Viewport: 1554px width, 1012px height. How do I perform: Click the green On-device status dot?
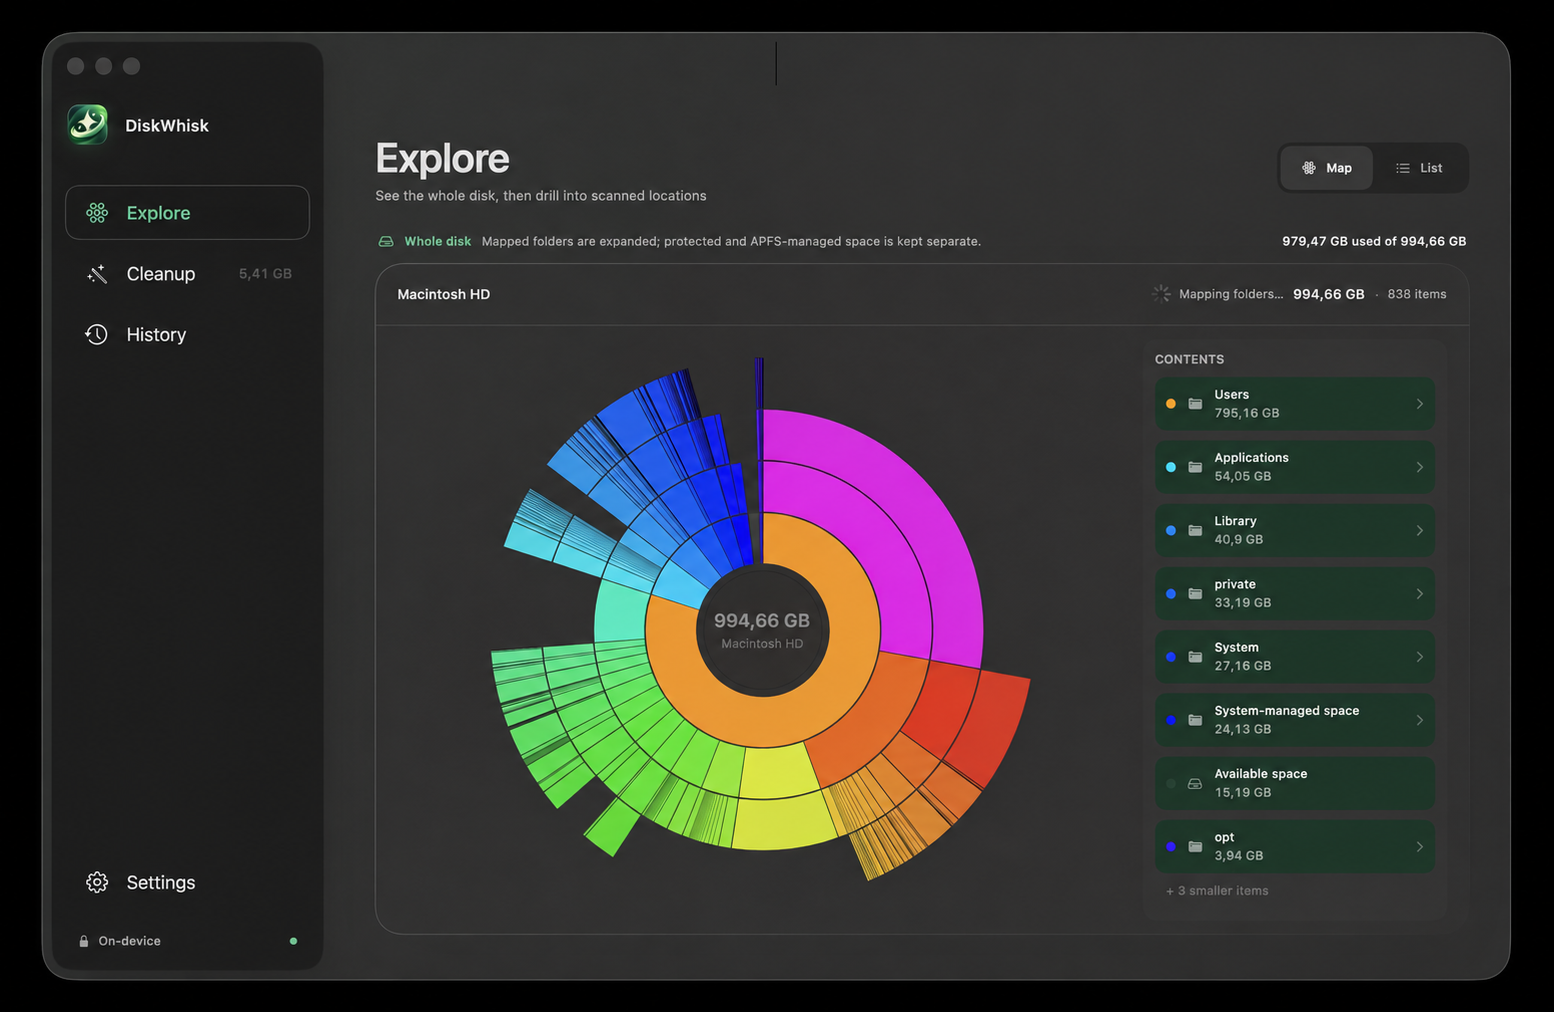pyautogui.click(x=293, y=941)
